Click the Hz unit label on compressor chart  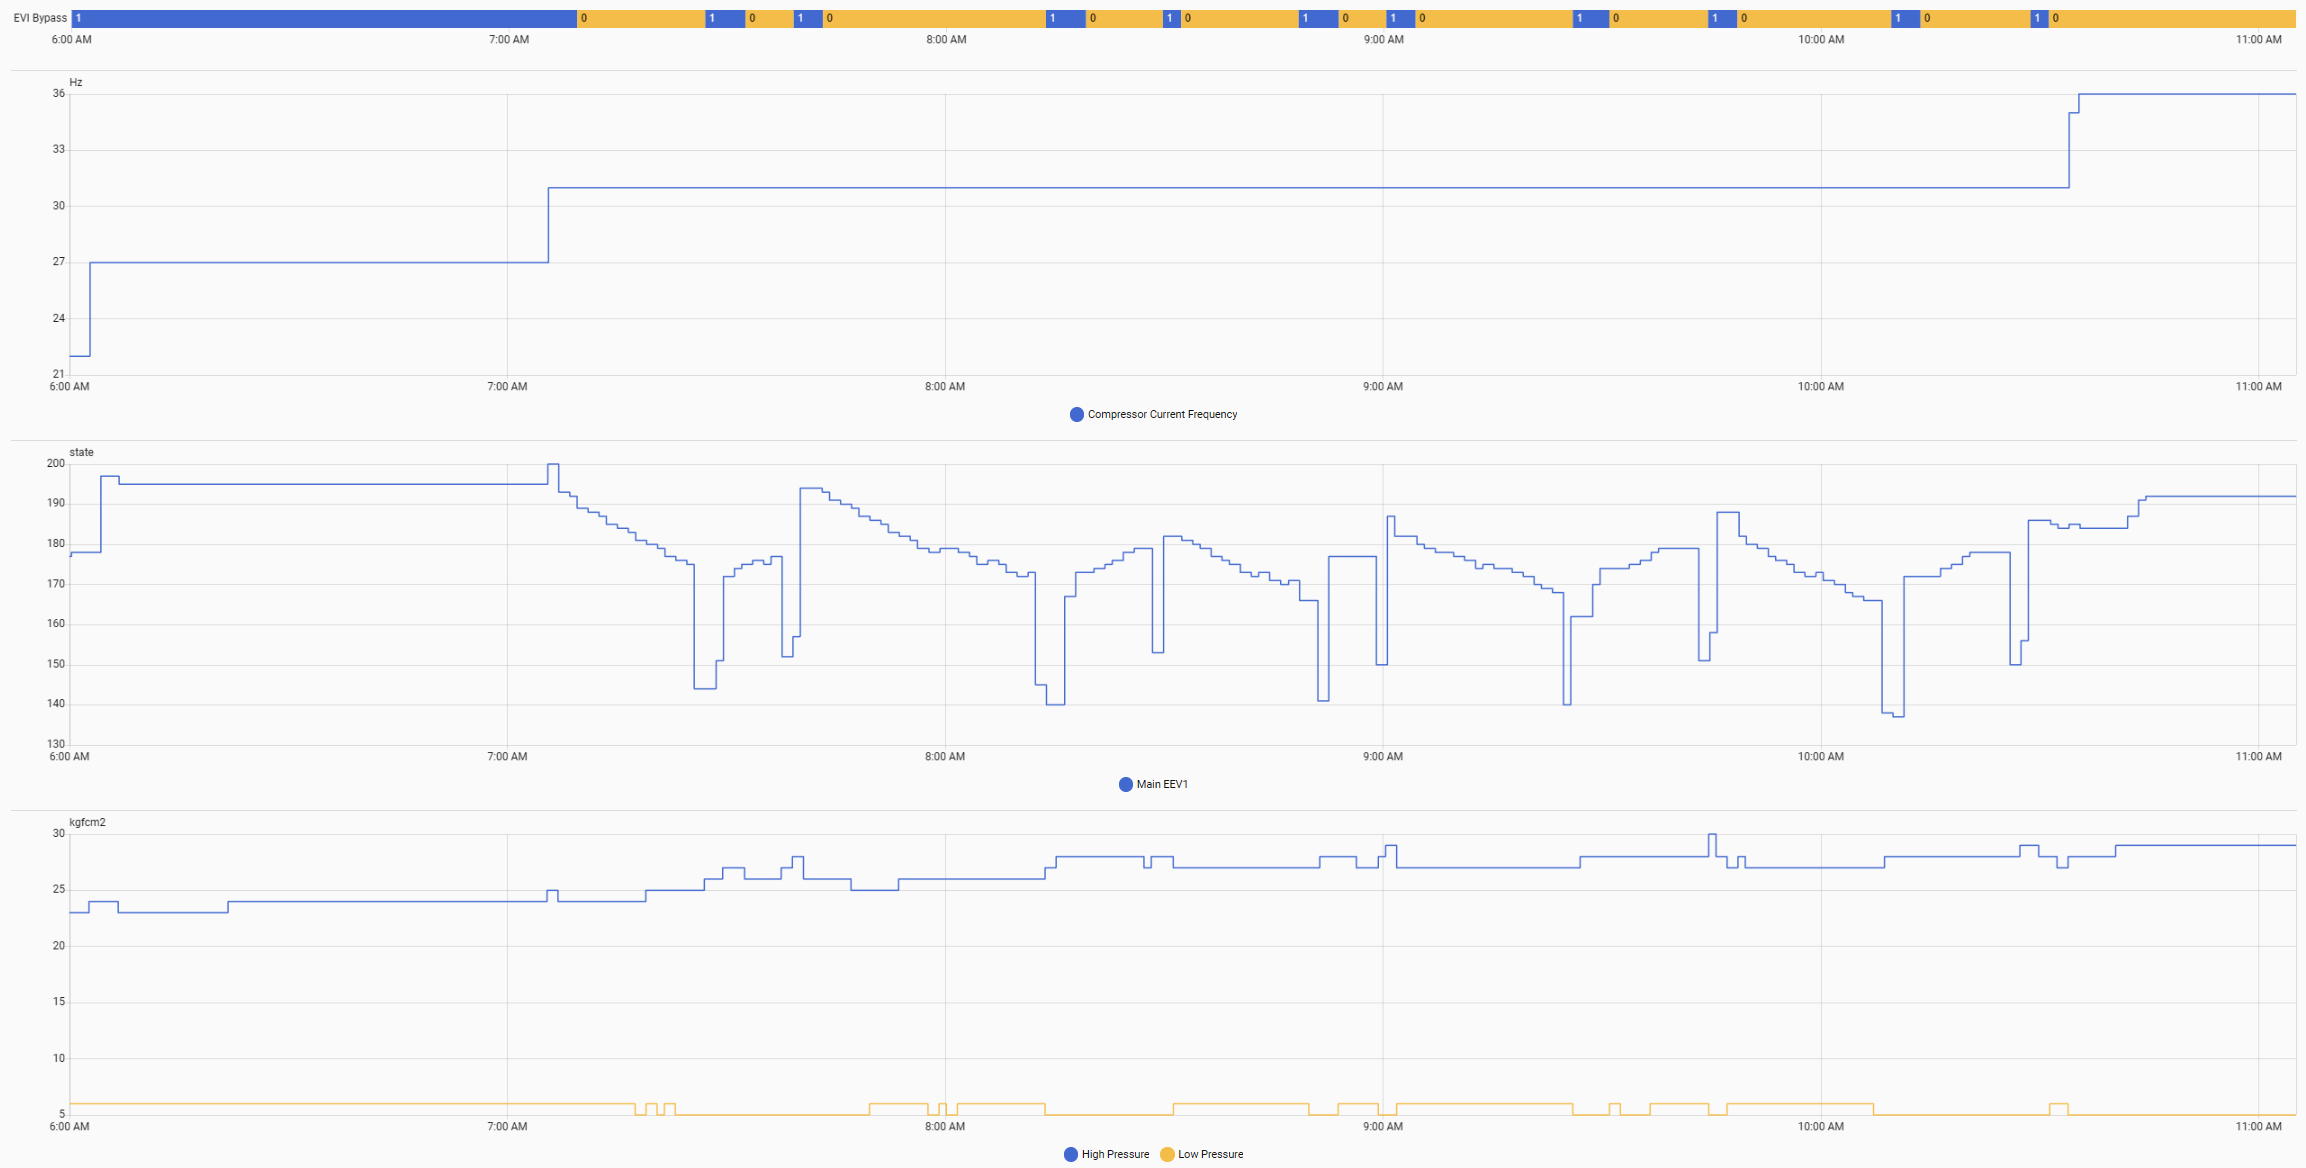[x=76, y=83]
